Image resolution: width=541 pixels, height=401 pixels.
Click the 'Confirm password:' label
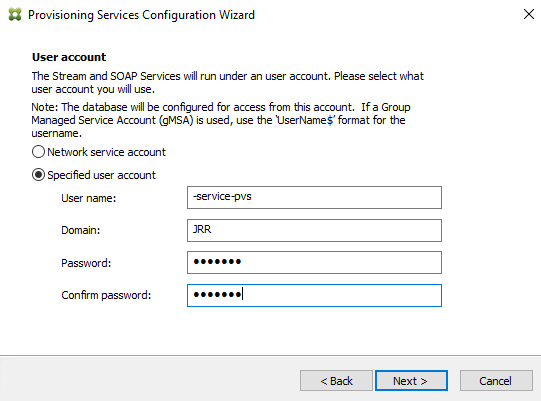click(106, 295)
